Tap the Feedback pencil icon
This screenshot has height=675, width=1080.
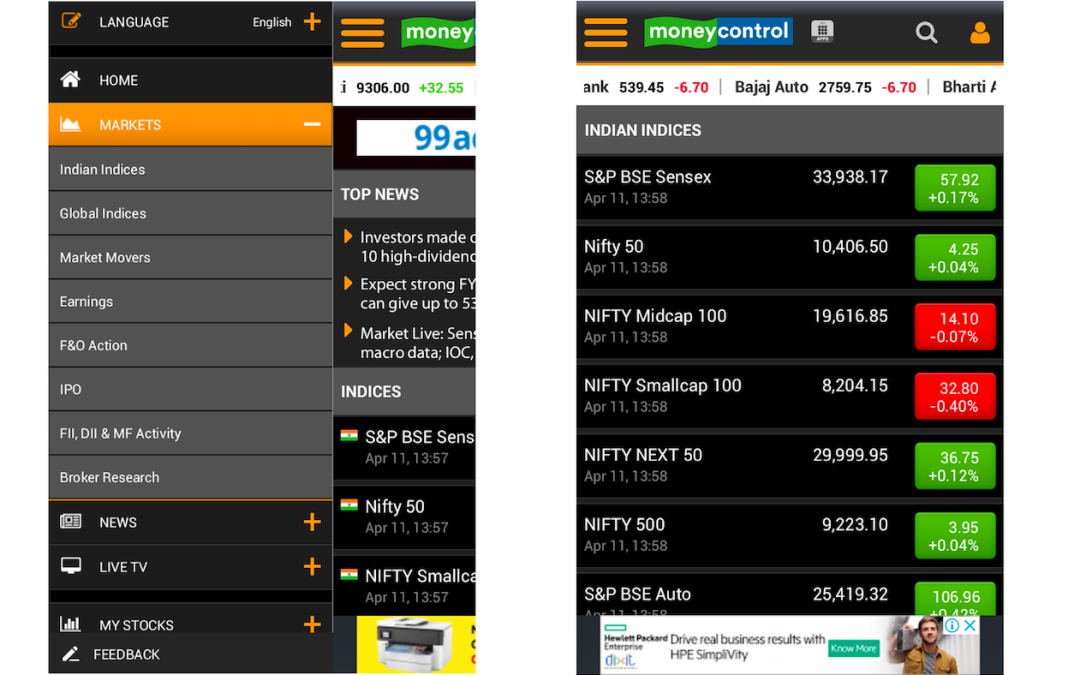coord(70,654)
